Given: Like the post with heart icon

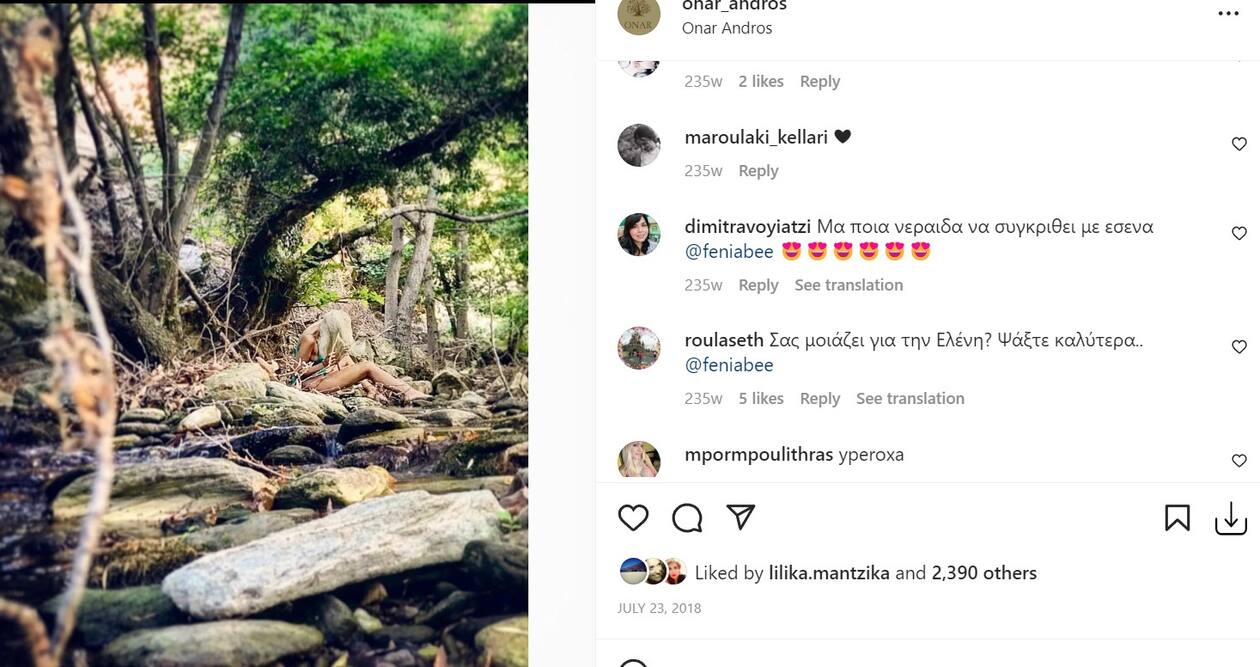Looking at the screenshot, I should click(x=633, y=517).
